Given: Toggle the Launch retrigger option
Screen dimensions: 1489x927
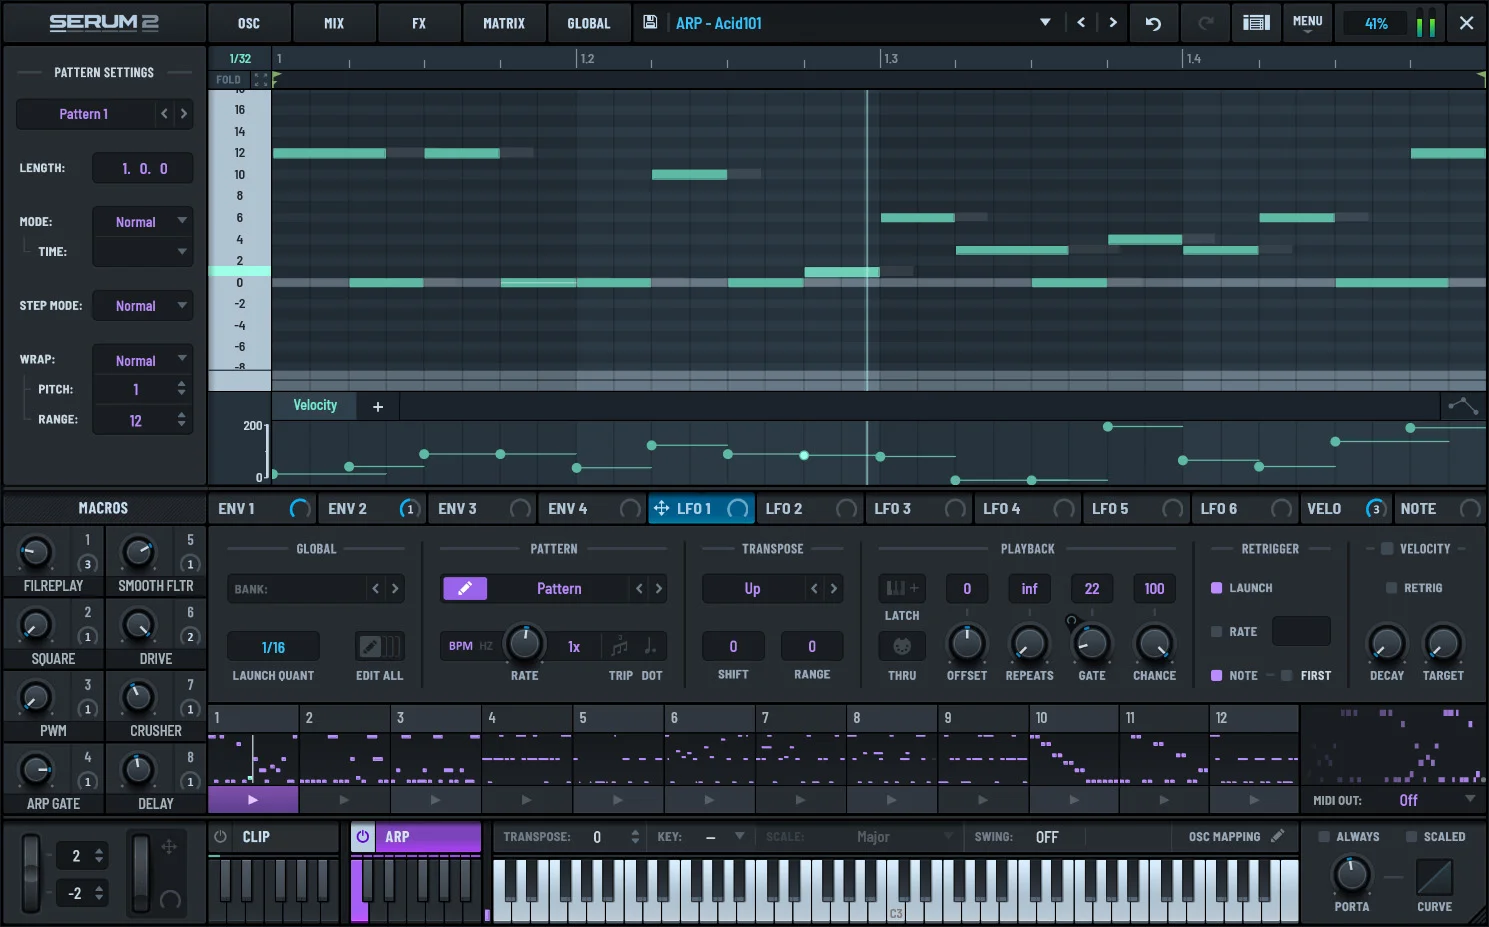Looking at the screenshot, I should pos(1217,588).
